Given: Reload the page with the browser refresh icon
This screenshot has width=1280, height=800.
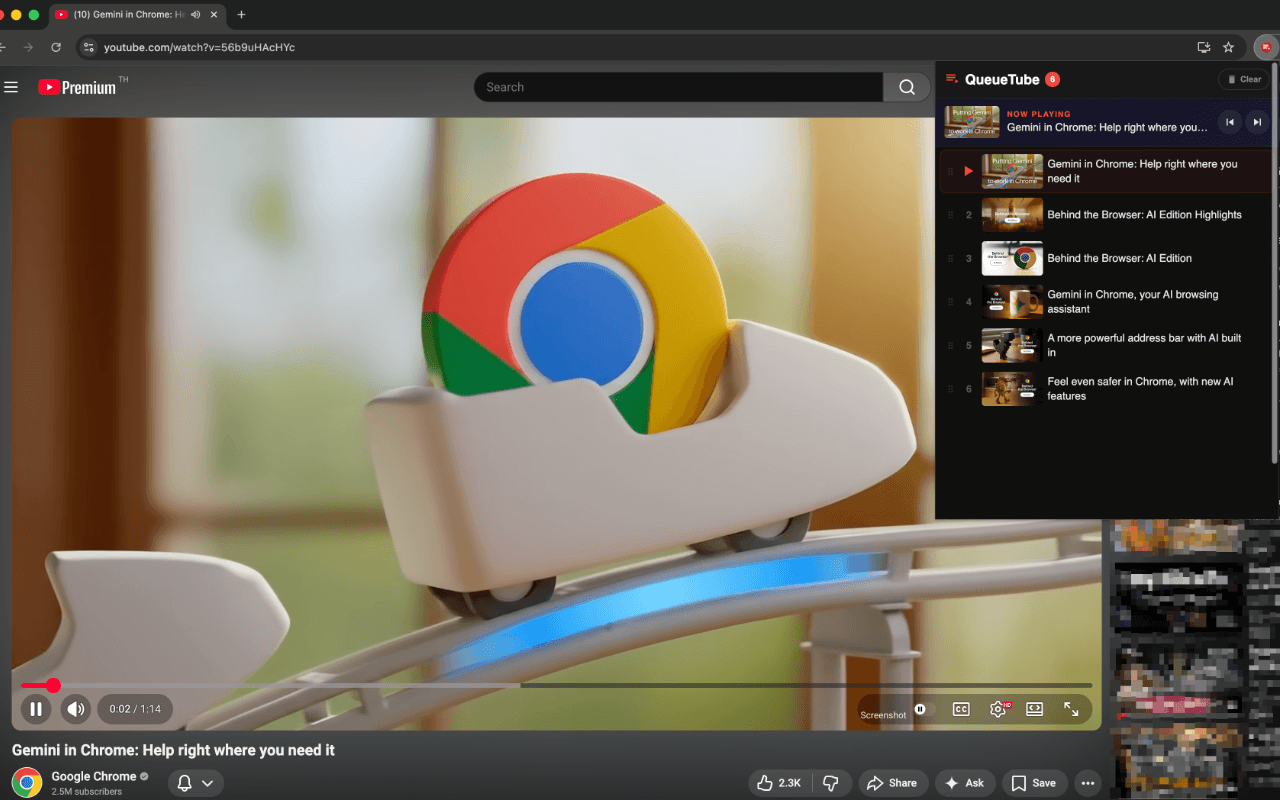Looking at the screenshot, I should [x=56, y=47].
